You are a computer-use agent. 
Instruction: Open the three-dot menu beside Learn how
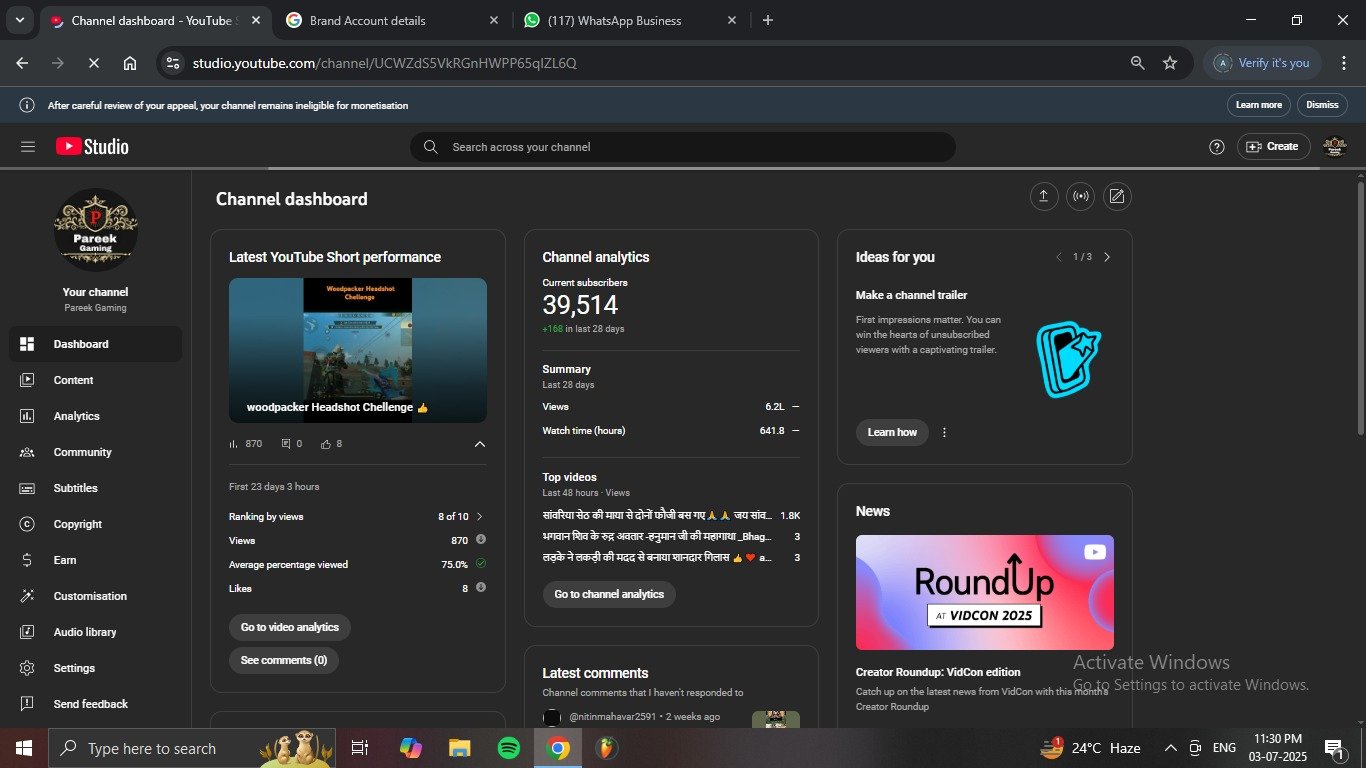[x=944, y=433]
